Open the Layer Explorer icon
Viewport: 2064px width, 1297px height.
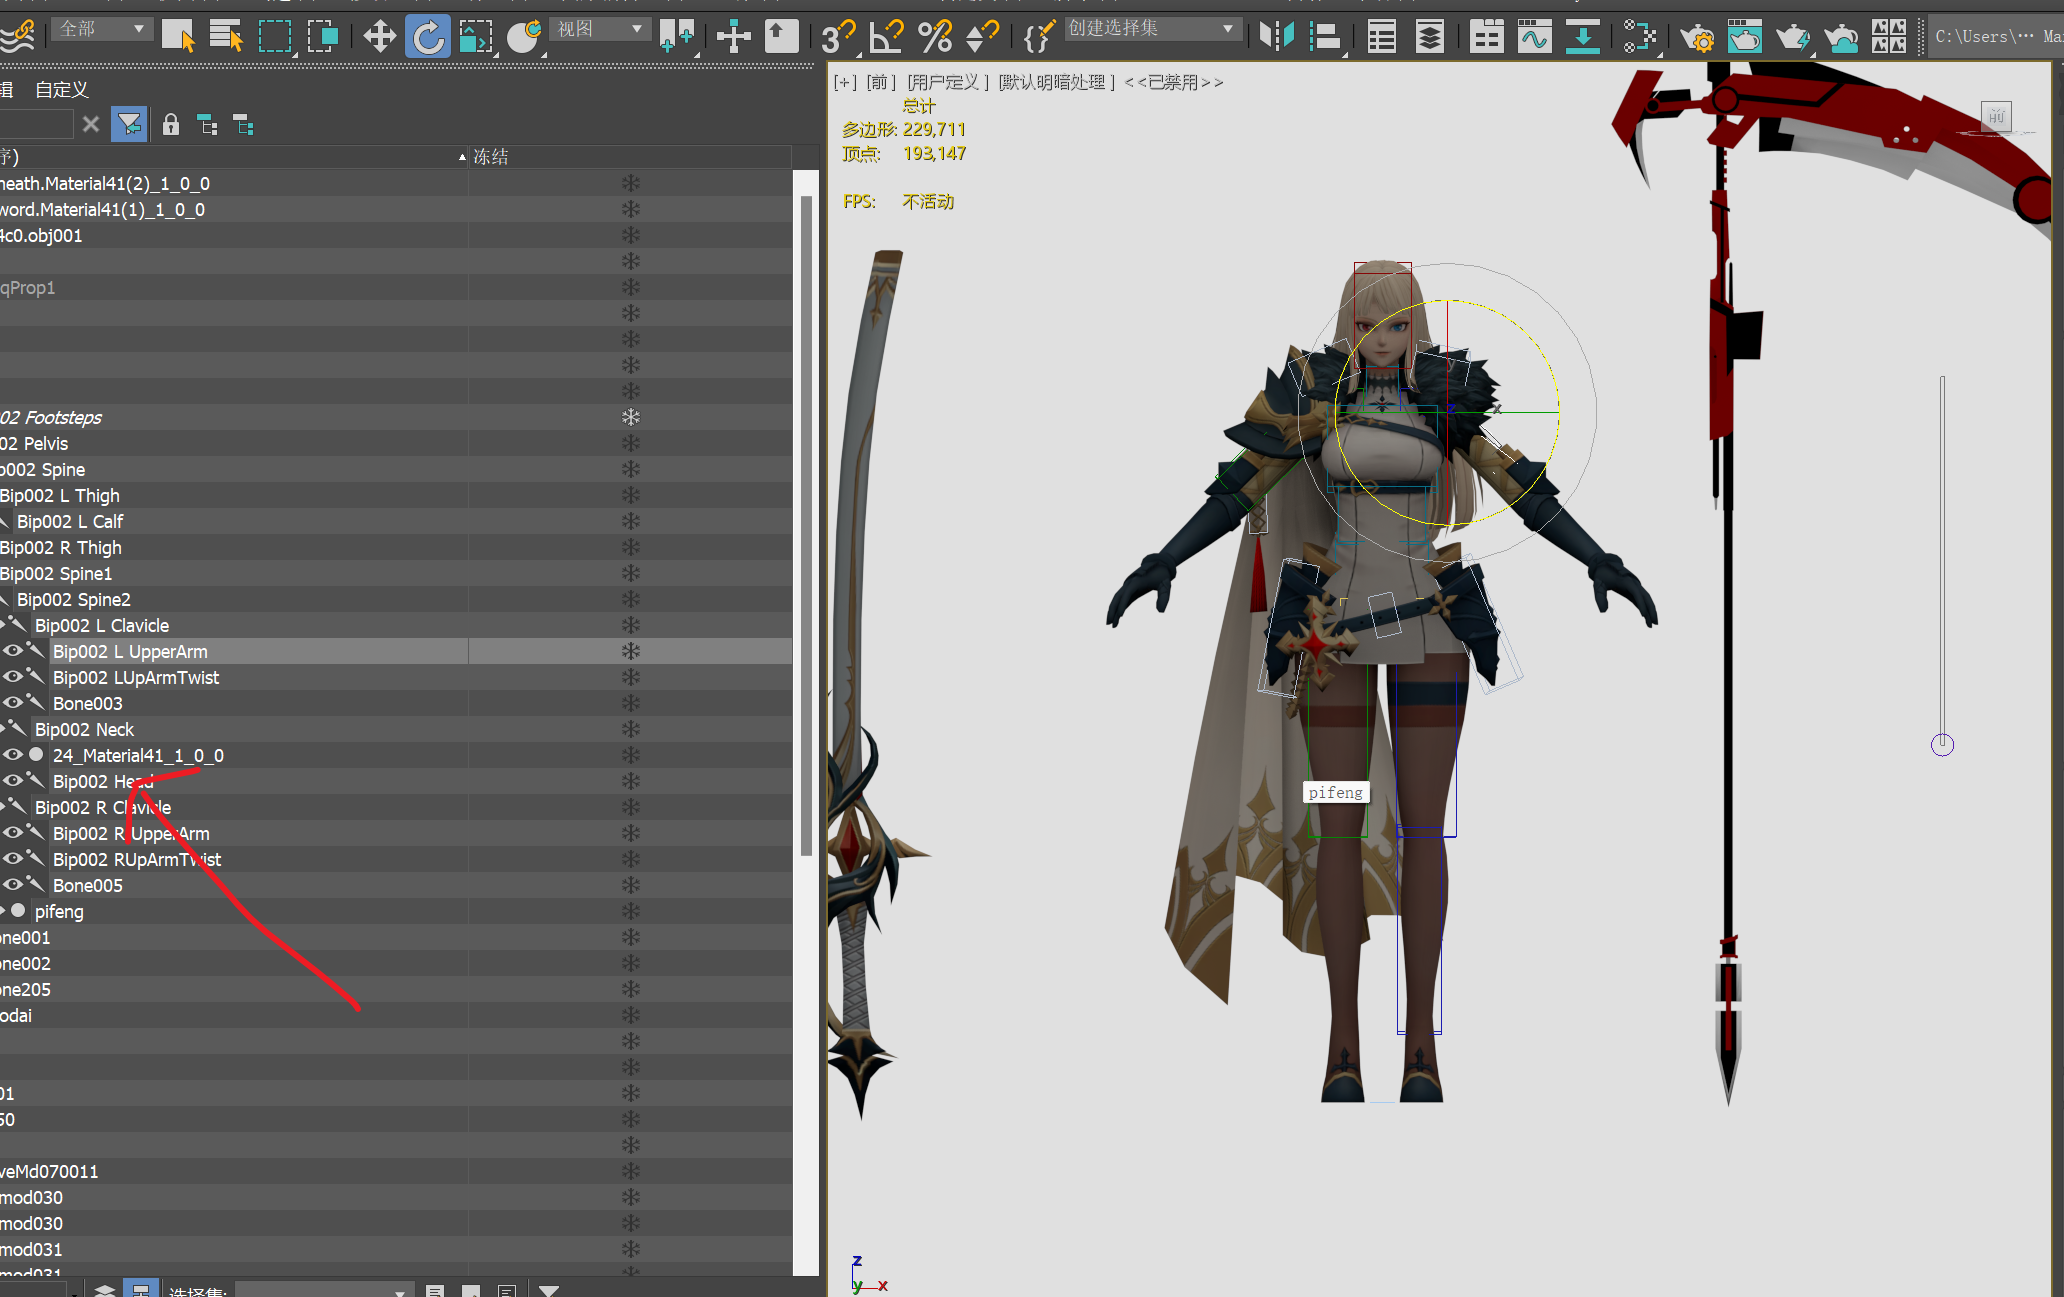click(x=1430, y=37)
